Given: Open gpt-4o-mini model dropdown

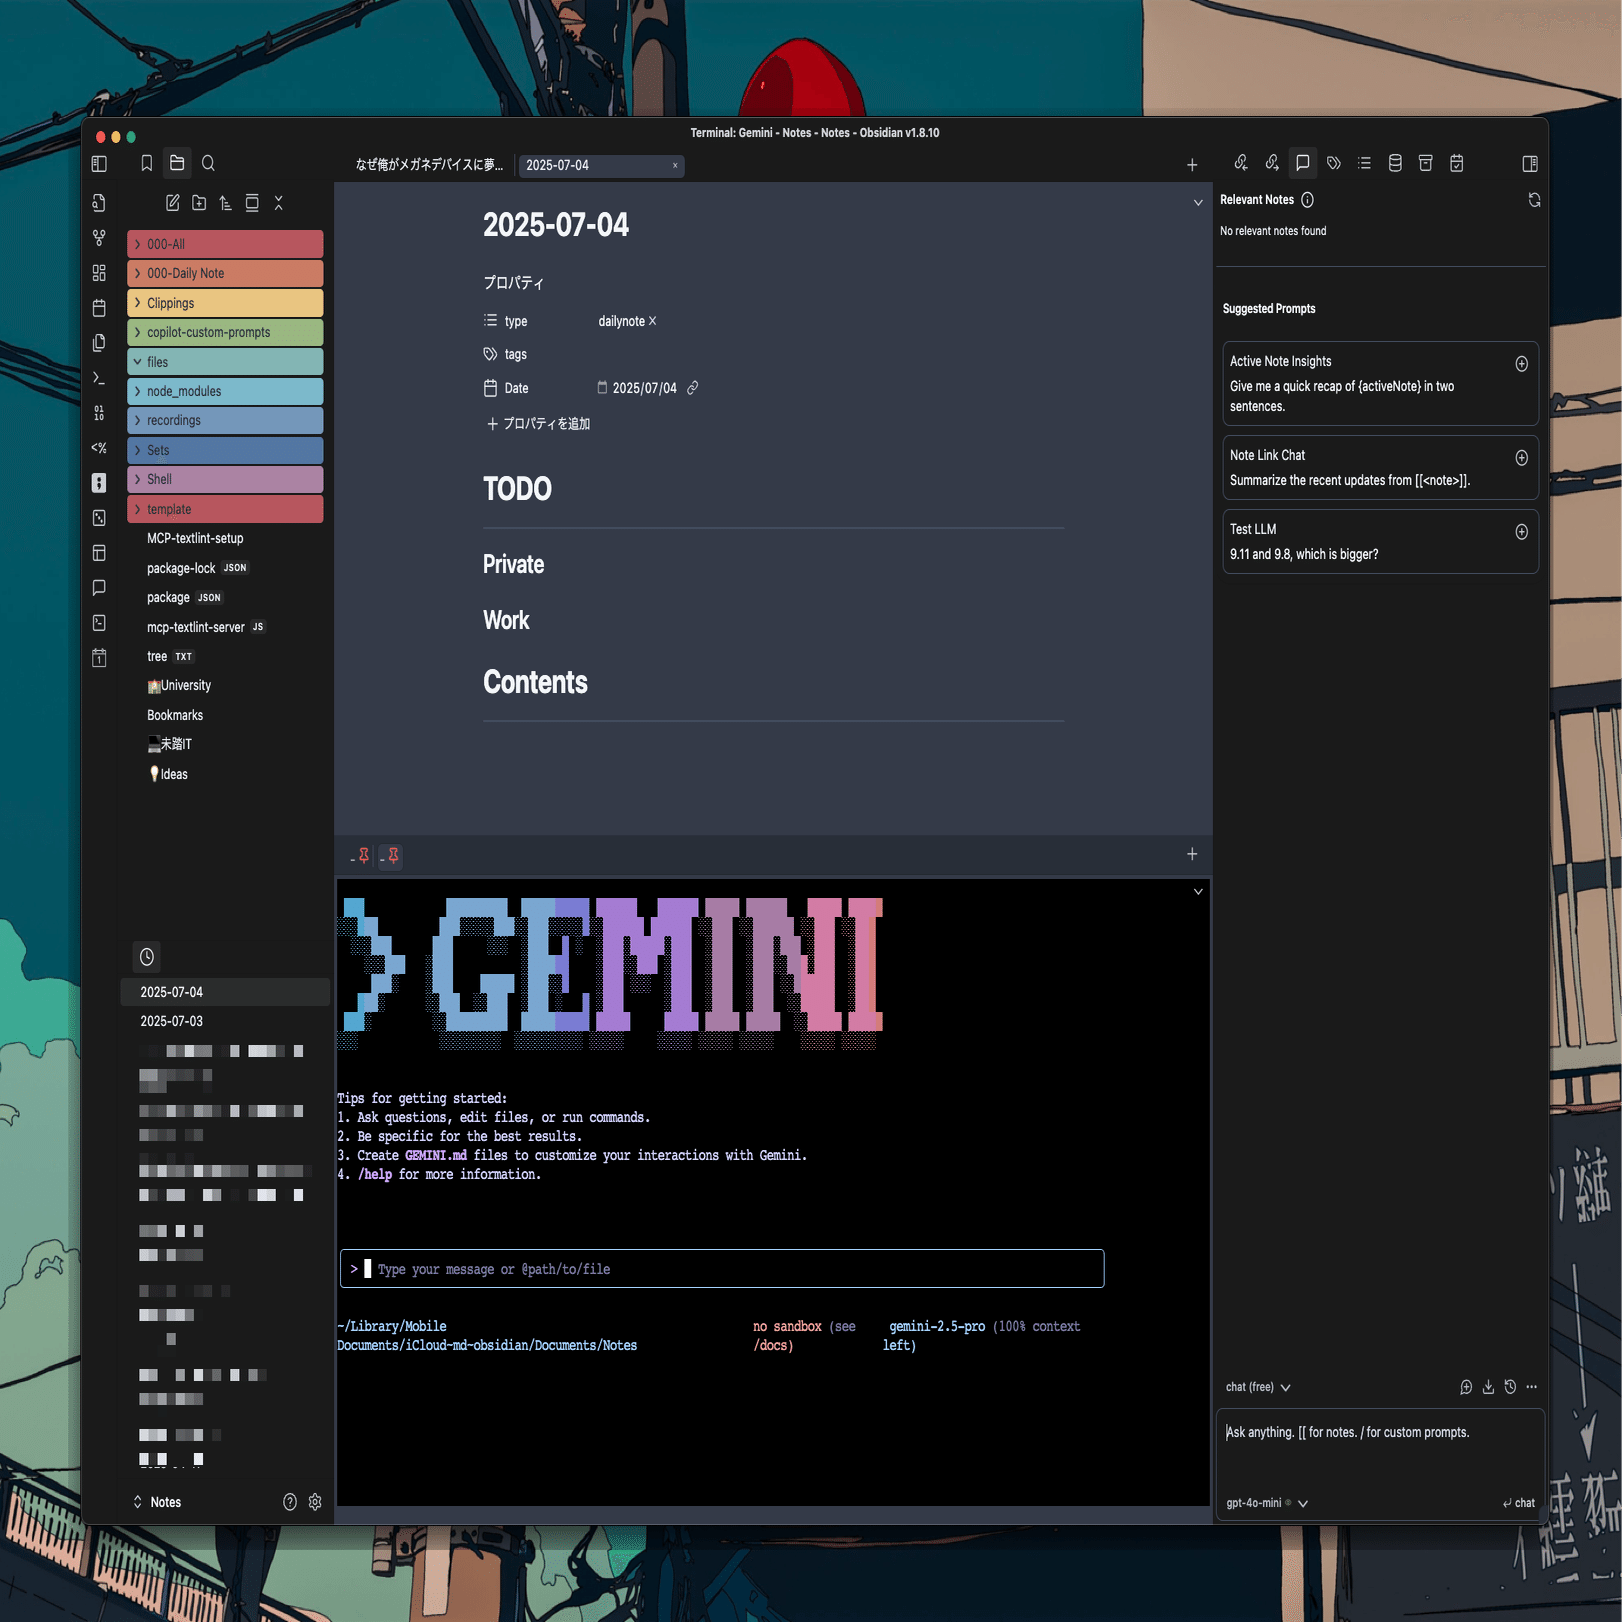Looking at the screenshot, I should (1267, 1503).
